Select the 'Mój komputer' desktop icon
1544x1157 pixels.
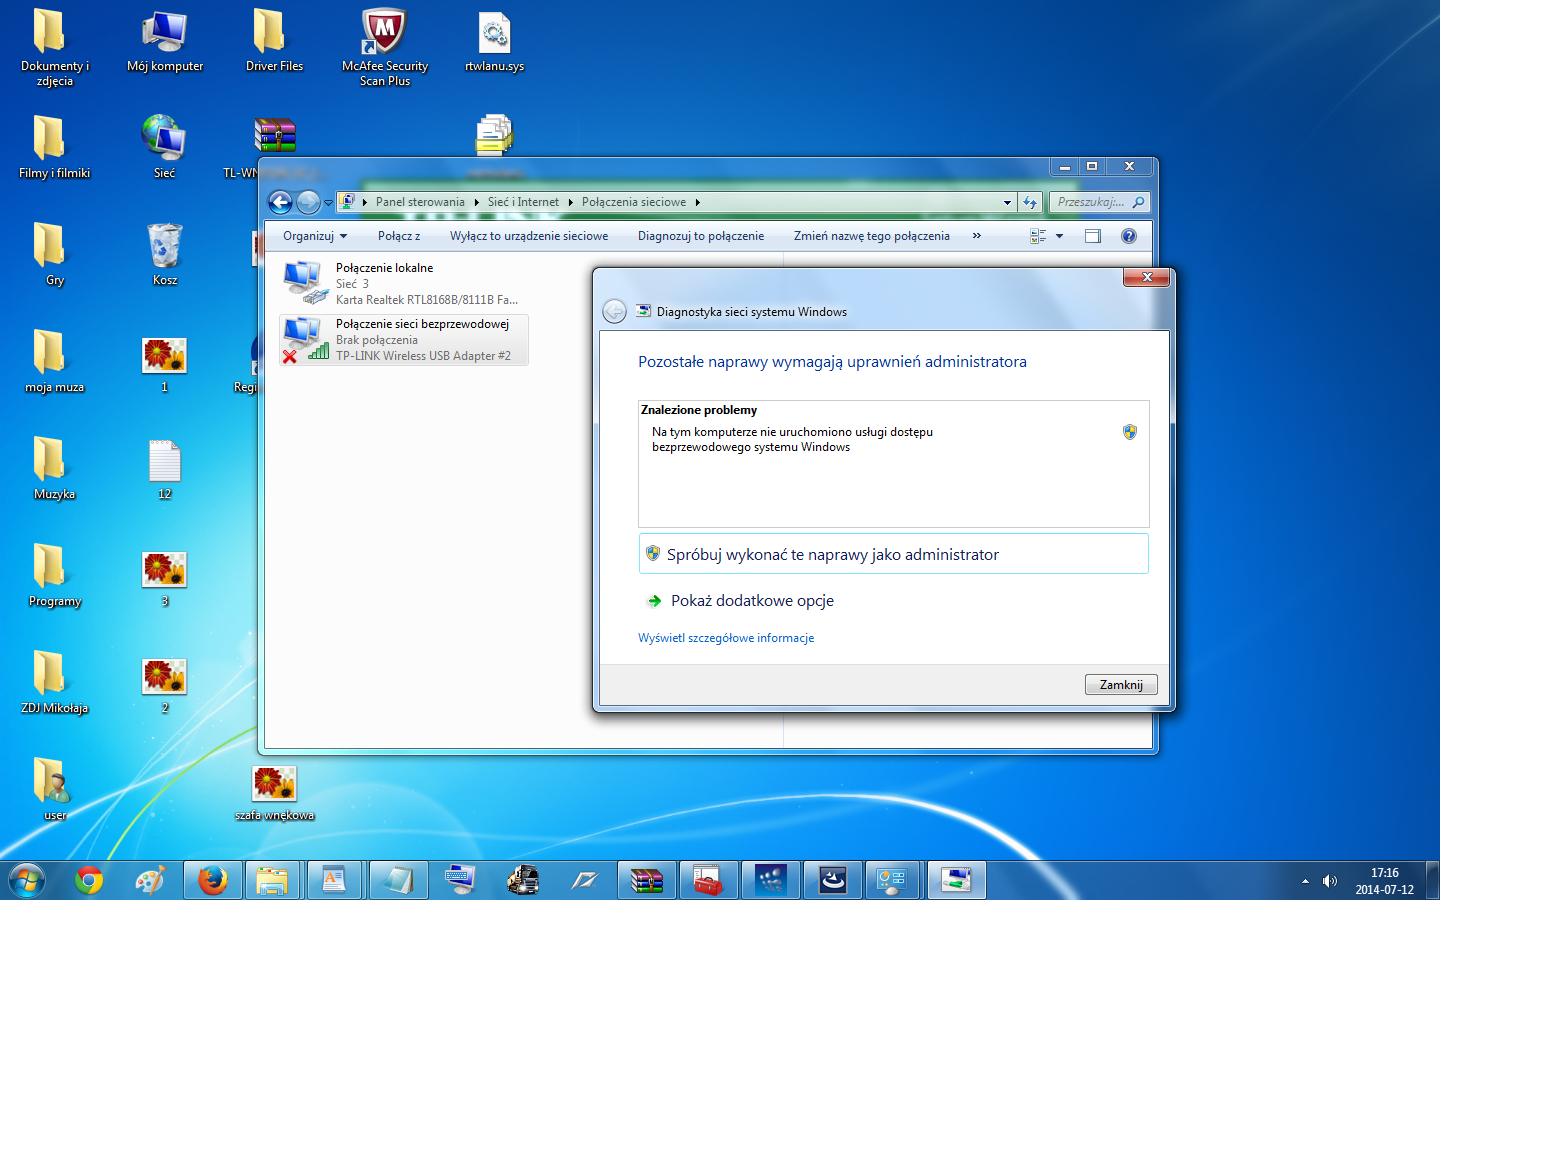(165, 41)
